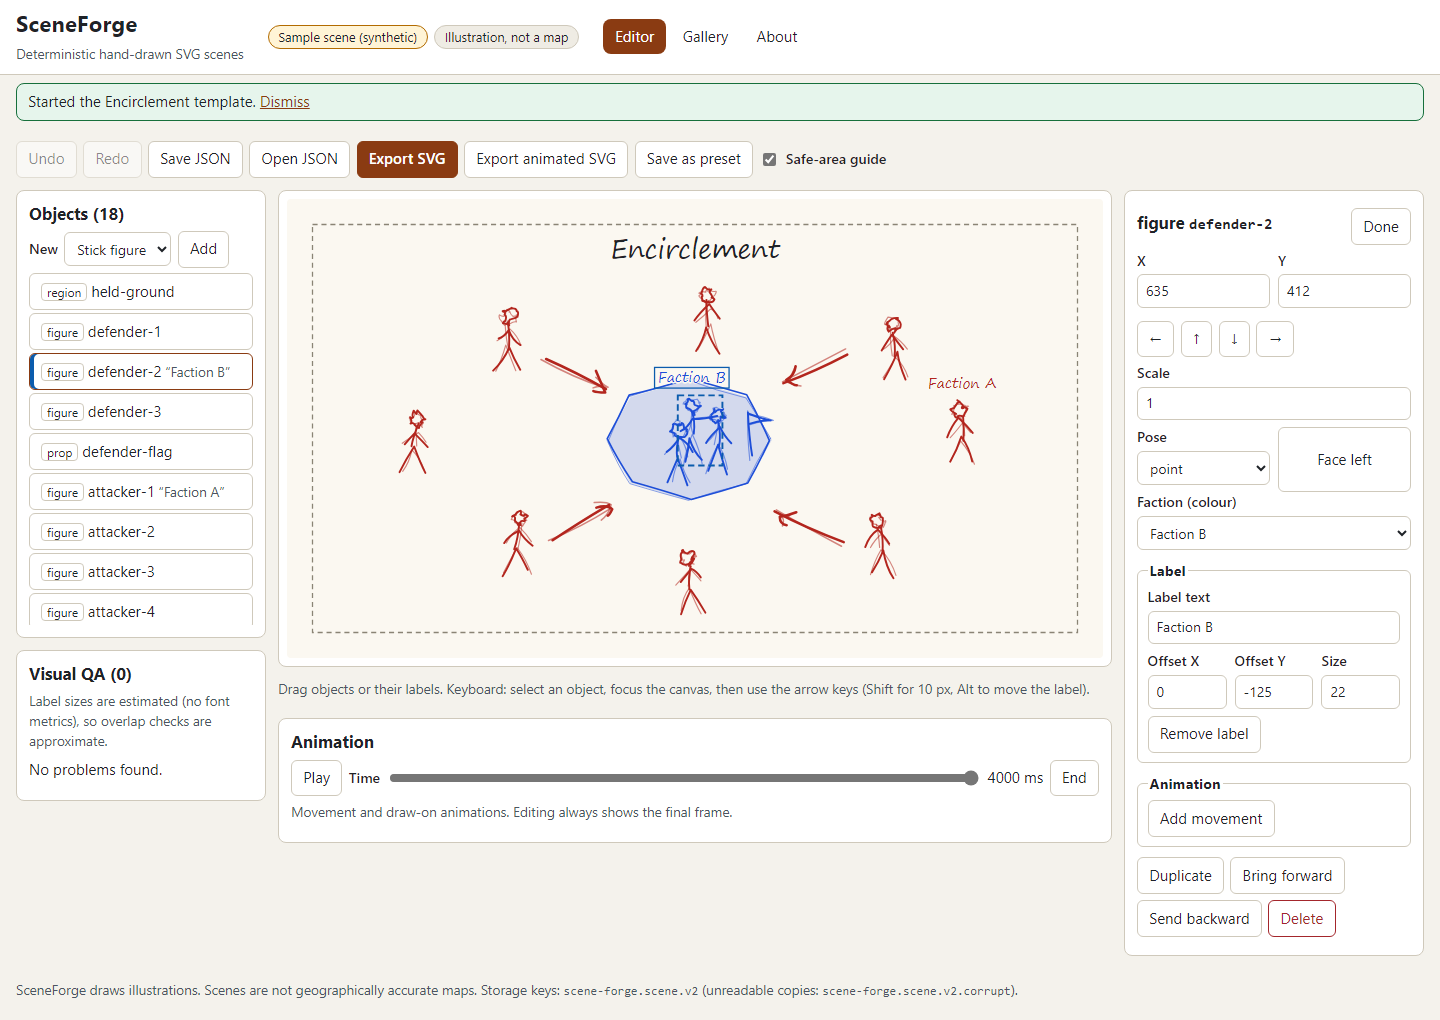Go to the About page

[777, 37]
